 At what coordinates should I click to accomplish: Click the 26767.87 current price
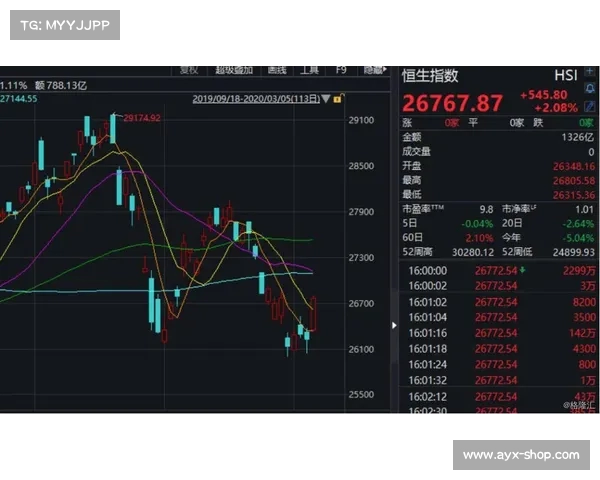click(x=453, y=103)
